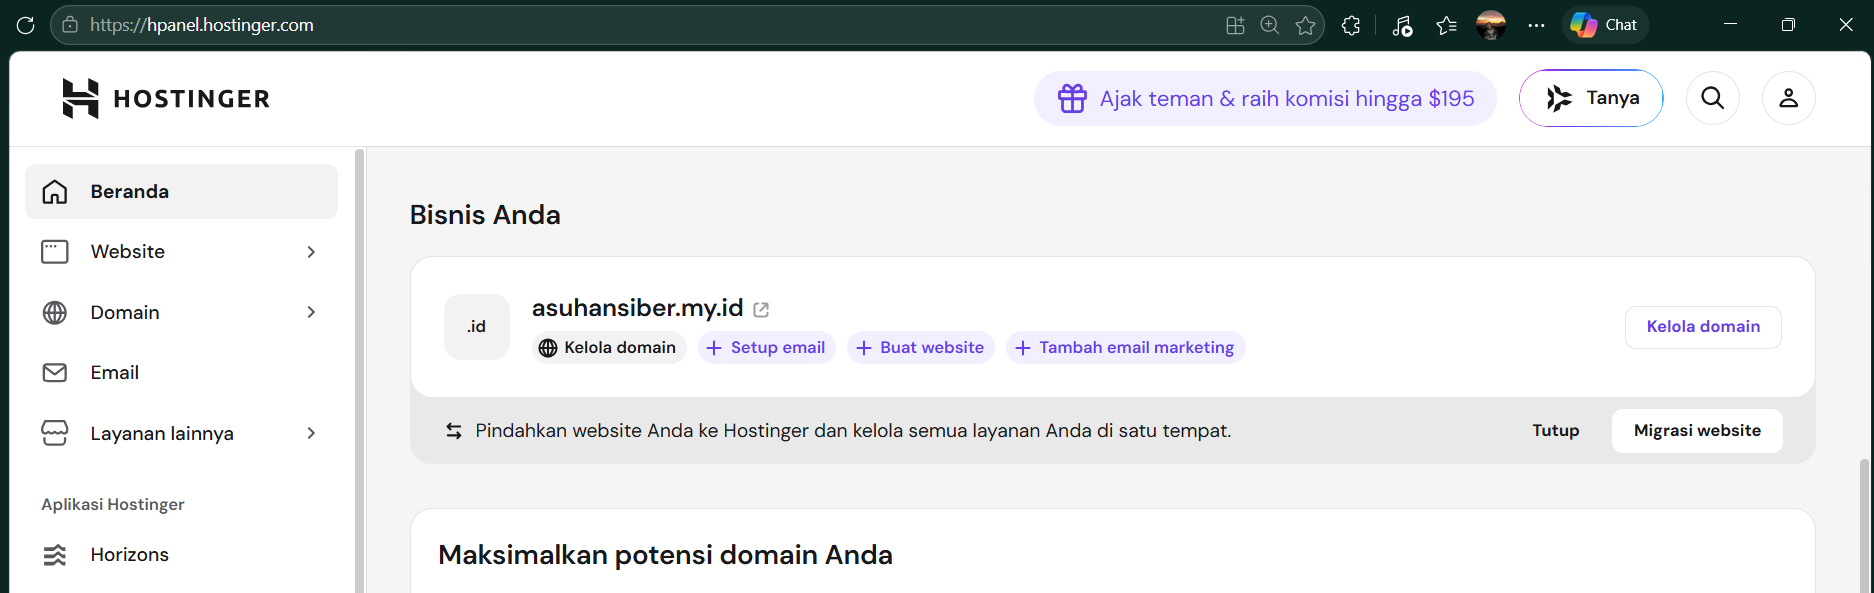
Task: Click the music media control icon
Action: [x=1402, y=25]
